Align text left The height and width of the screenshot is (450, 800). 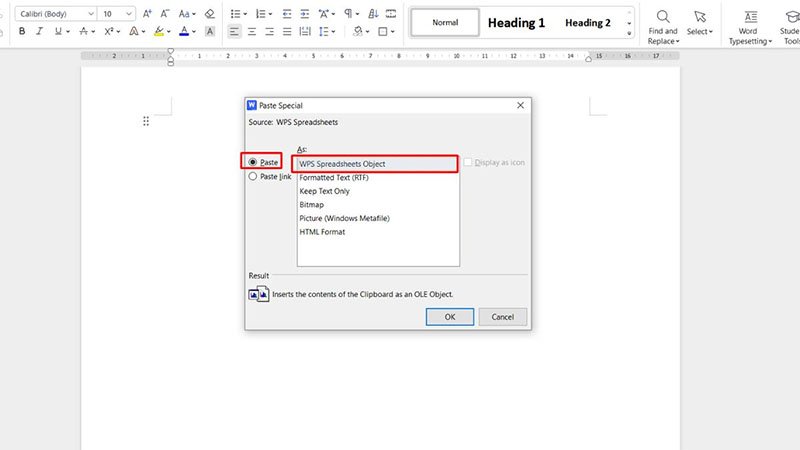pos(234,32)
